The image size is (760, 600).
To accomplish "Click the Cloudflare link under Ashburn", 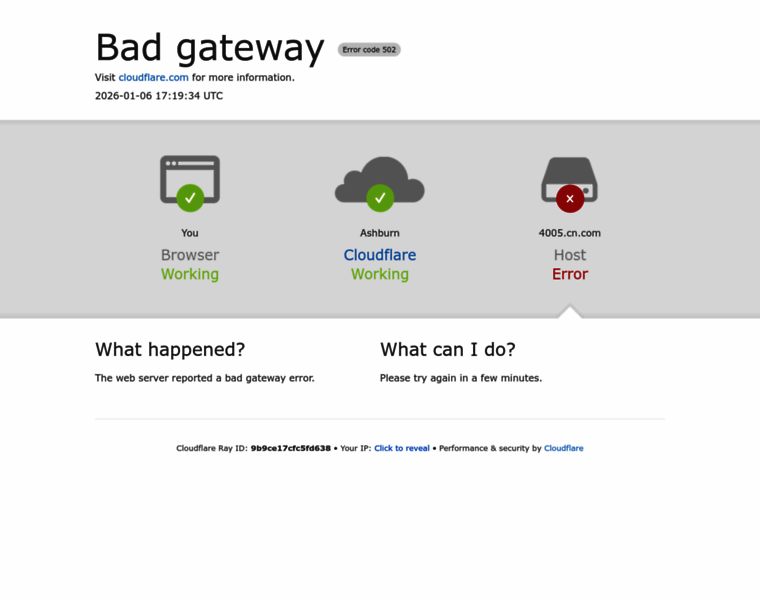I will coord(380,255).
